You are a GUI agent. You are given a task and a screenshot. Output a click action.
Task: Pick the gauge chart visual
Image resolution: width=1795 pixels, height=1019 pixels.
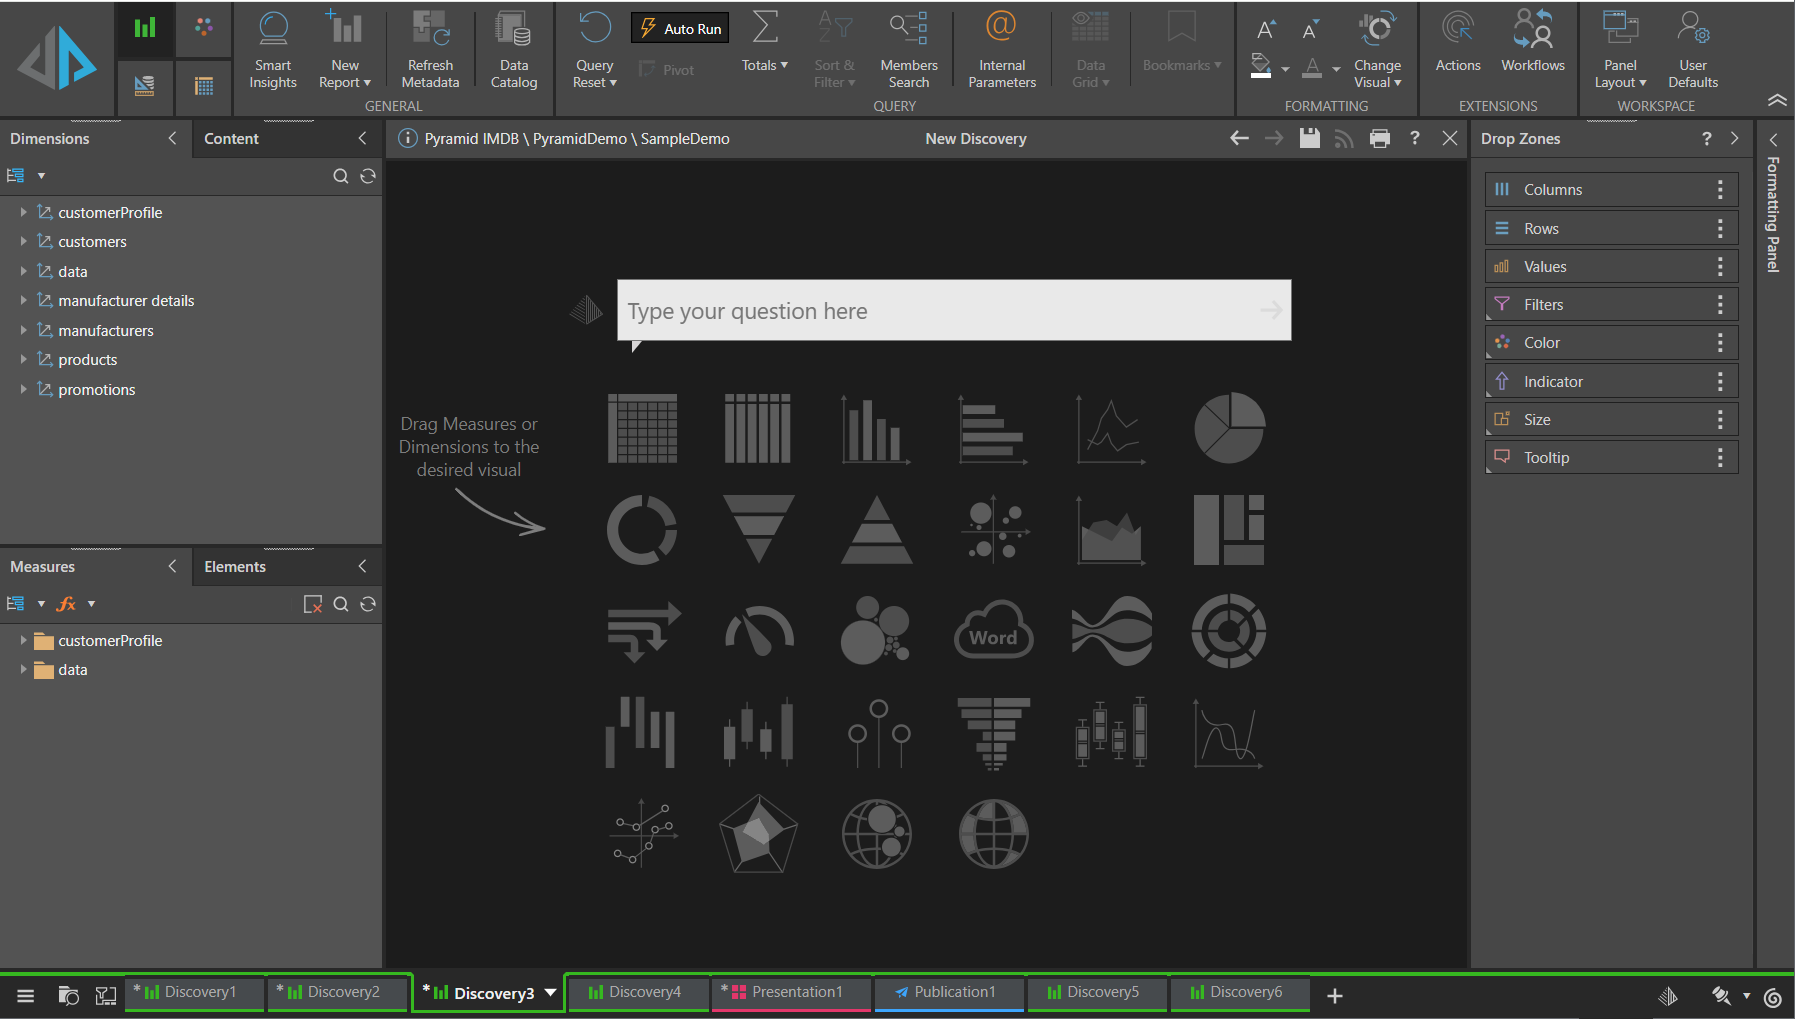coord(759,632)
